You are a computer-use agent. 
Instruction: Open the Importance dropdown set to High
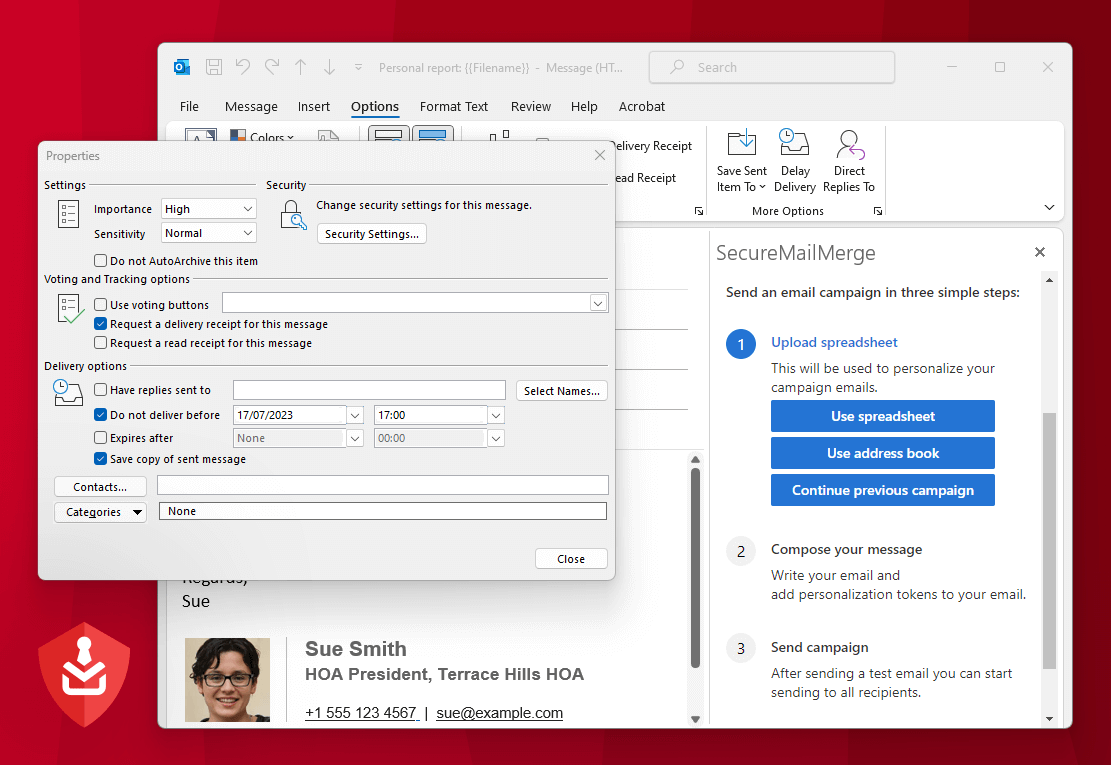coord(209,209)
